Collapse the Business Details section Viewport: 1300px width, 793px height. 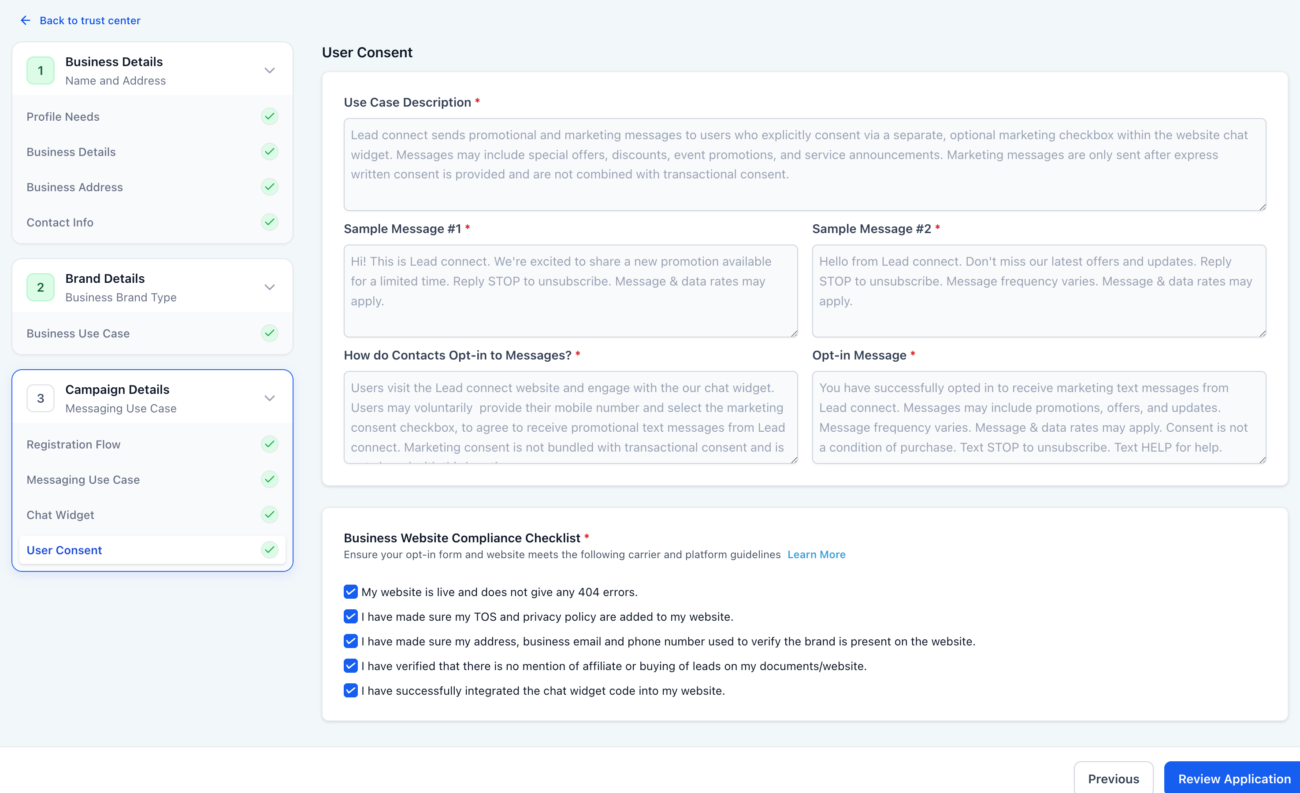(x=268, y=71)
